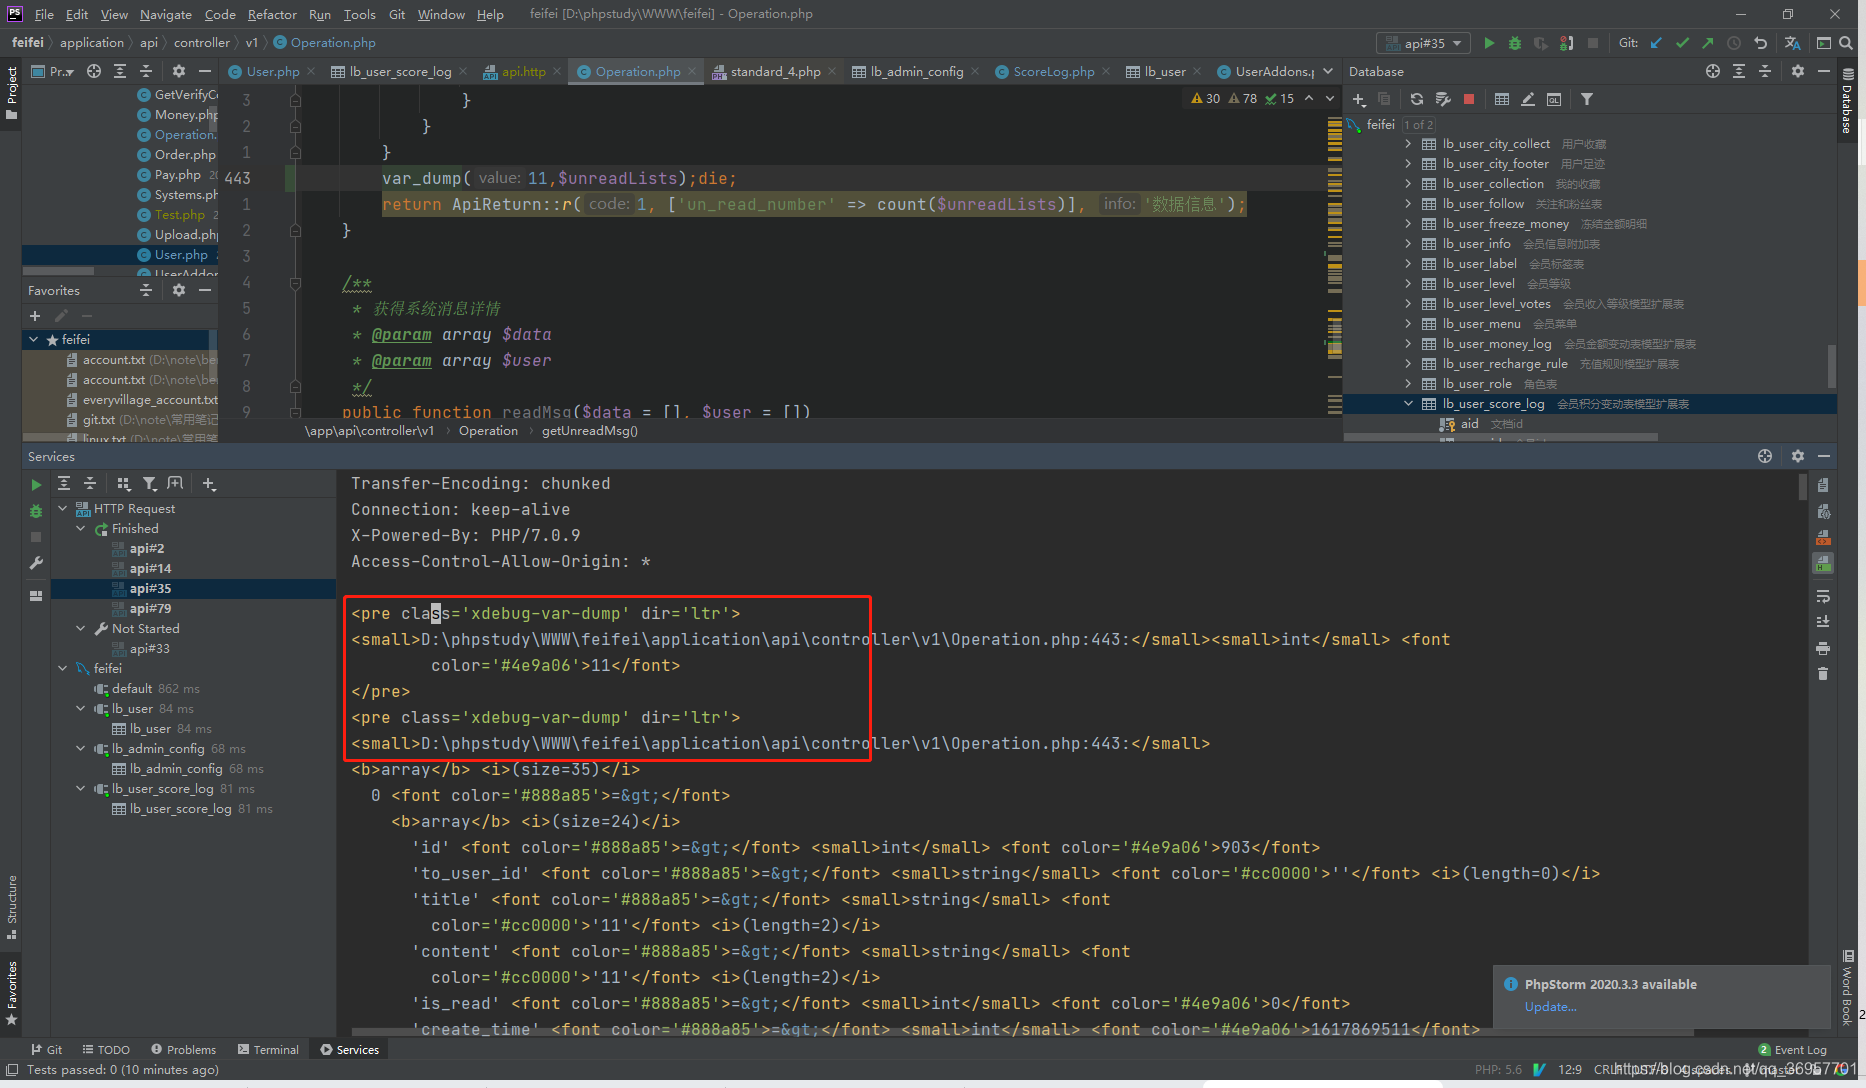Open Database panel settings gear
This screenshot has height=1088, width=1866.
coord(1798,71)
